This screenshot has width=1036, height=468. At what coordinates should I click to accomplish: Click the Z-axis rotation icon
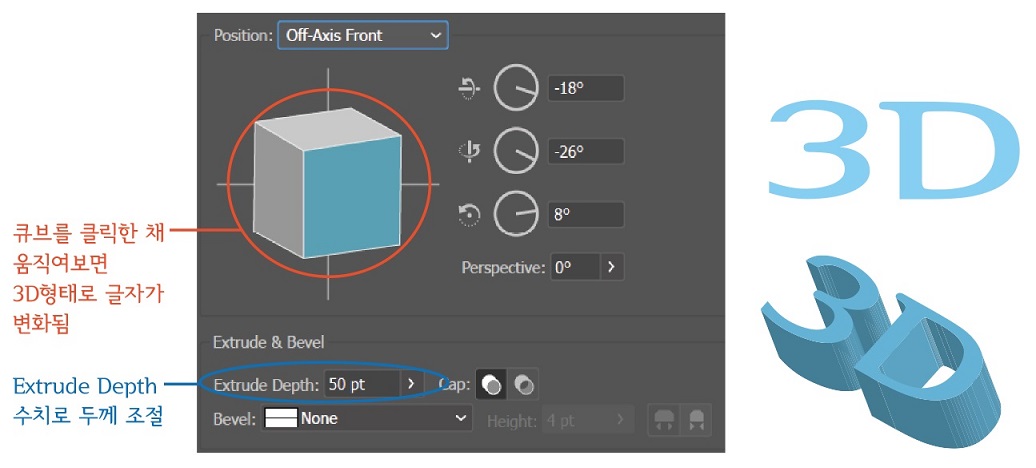point(468,215)
